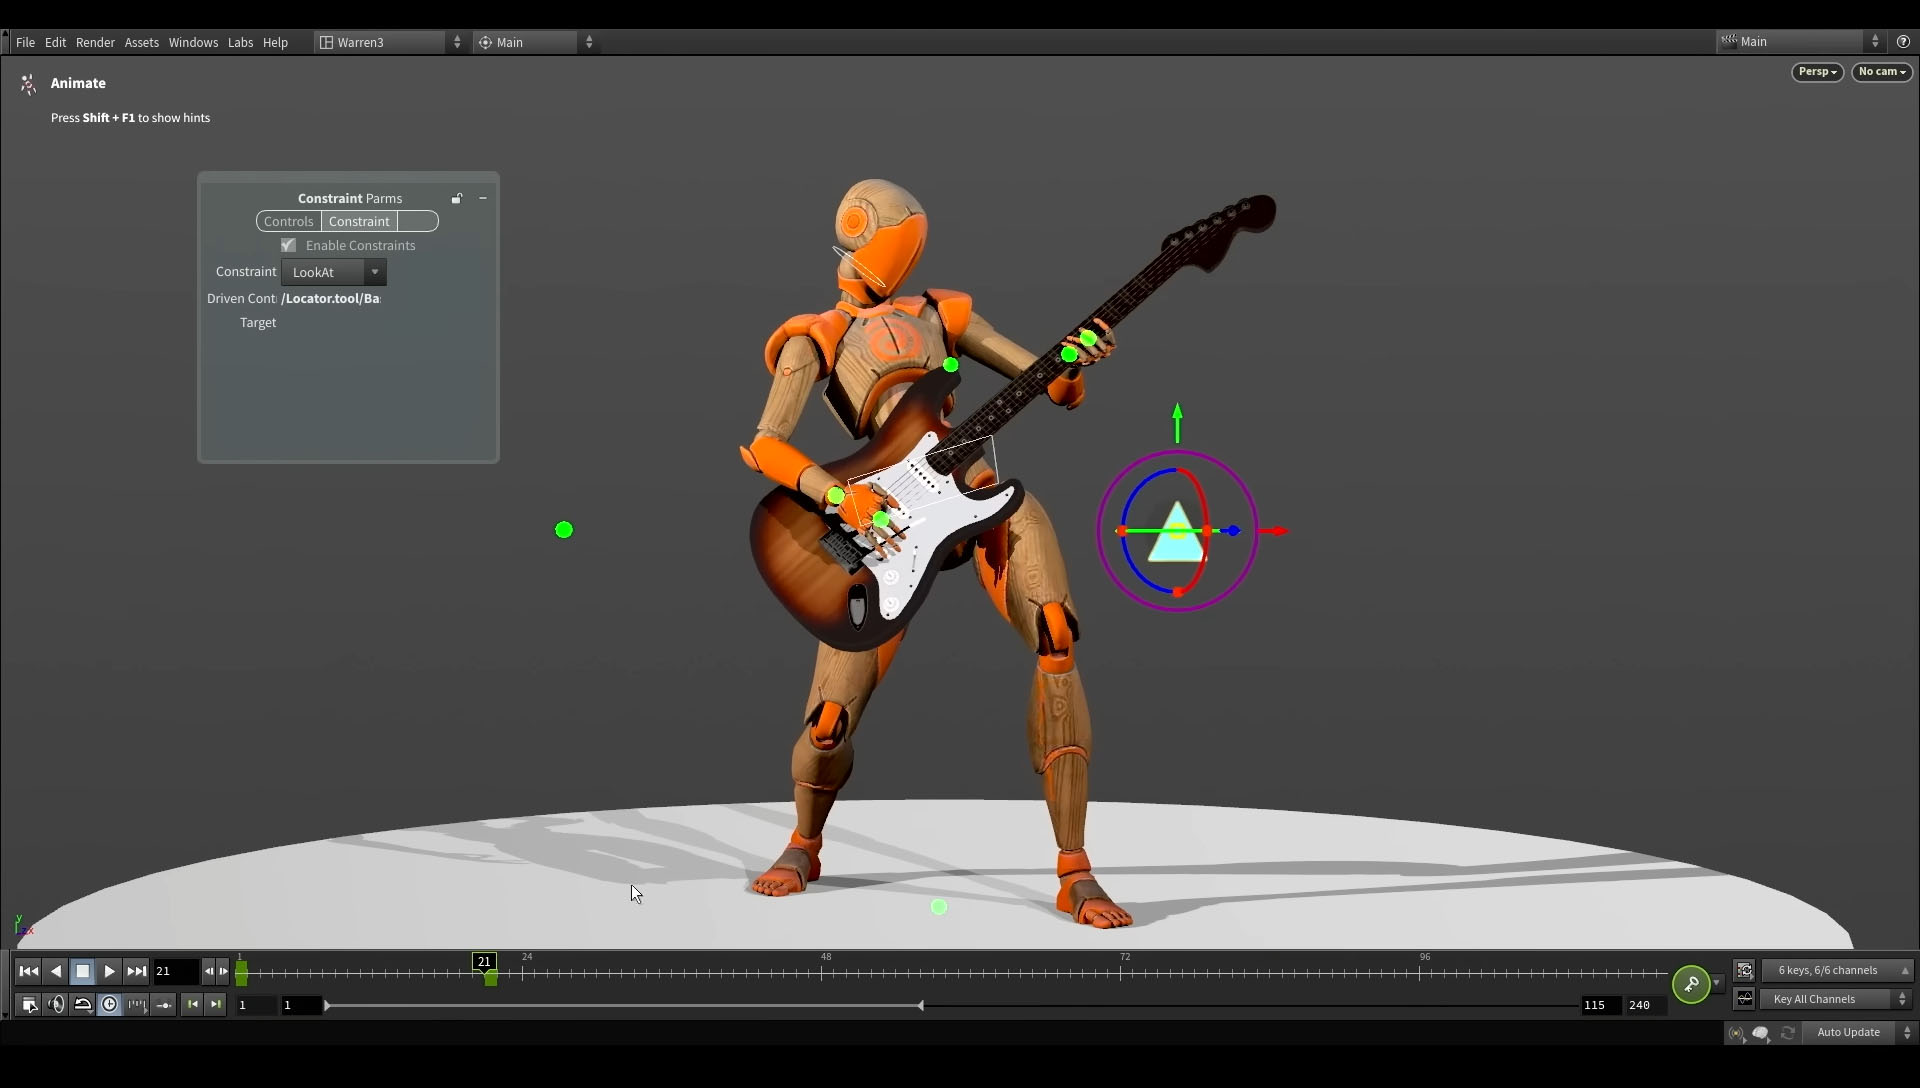This screenshot has width=1920, height=1088.
Task: Click the green Y-axis translate arrow
Action: point(1177,422)
